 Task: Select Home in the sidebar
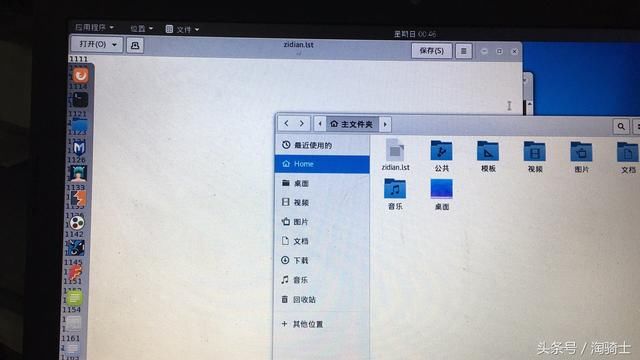(x=322, y=164)
